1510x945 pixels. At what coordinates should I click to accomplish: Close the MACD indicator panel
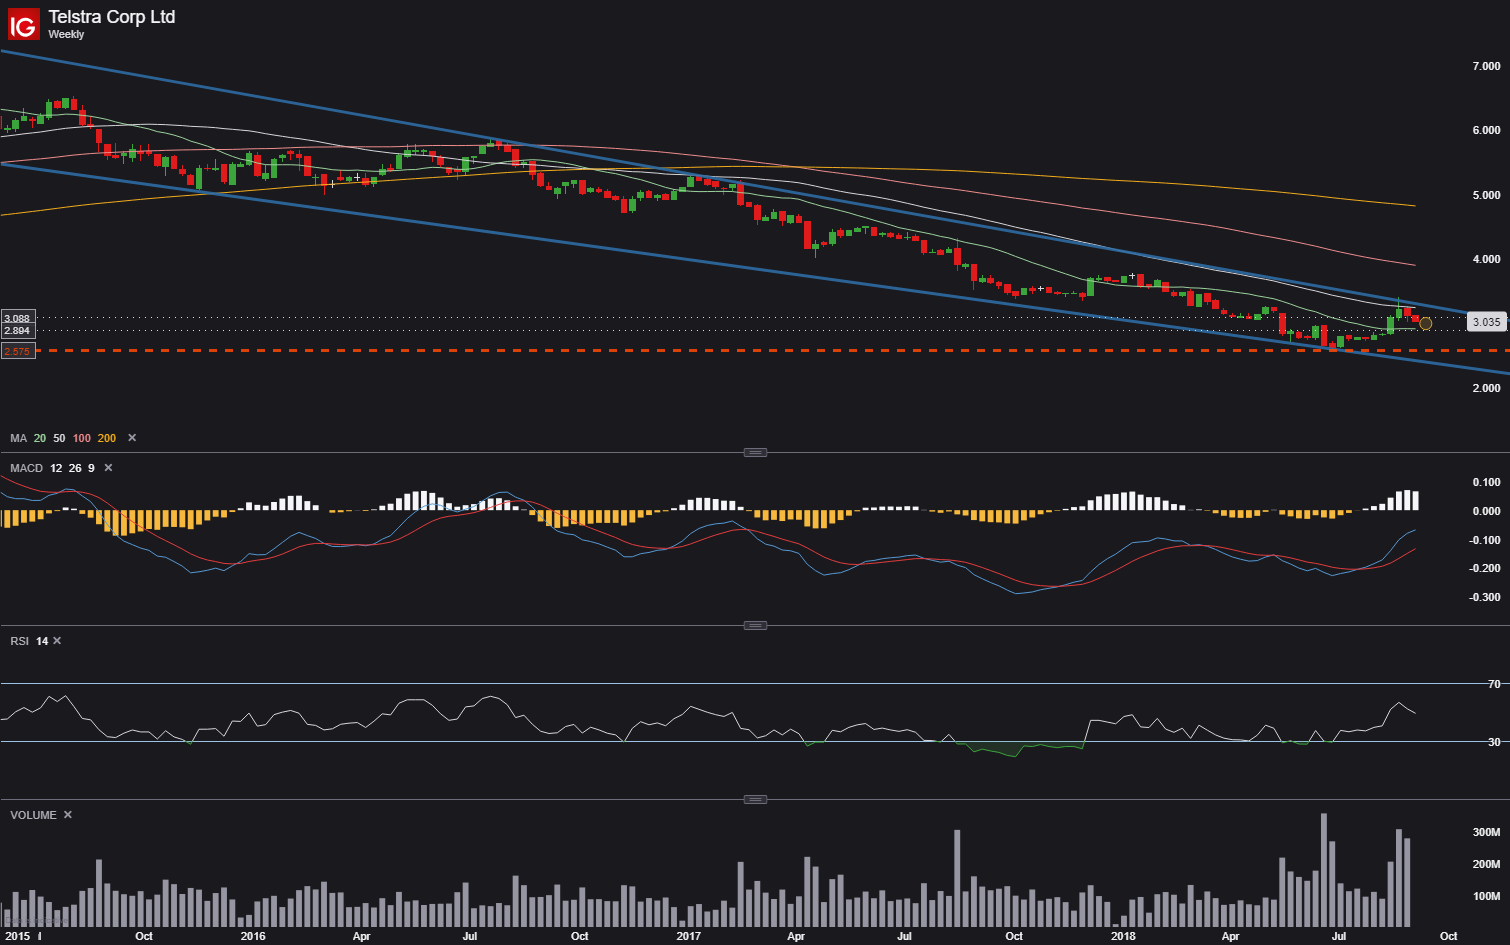point(109,468)
